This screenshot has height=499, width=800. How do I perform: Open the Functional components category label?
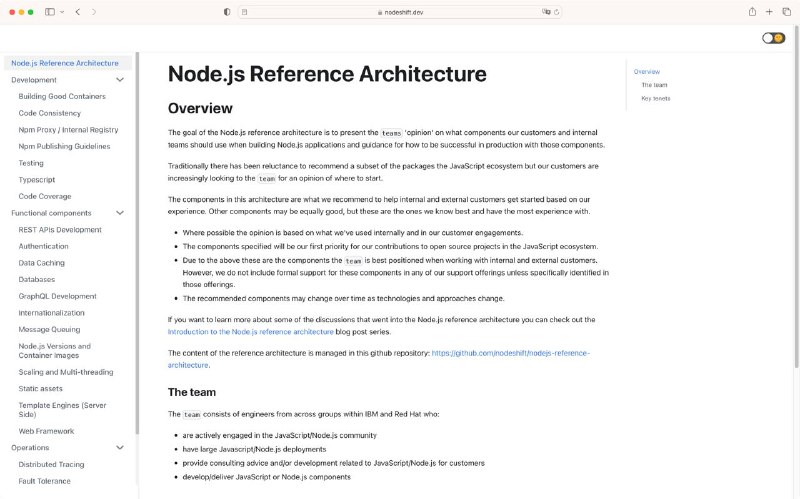[x=51, y=213]
